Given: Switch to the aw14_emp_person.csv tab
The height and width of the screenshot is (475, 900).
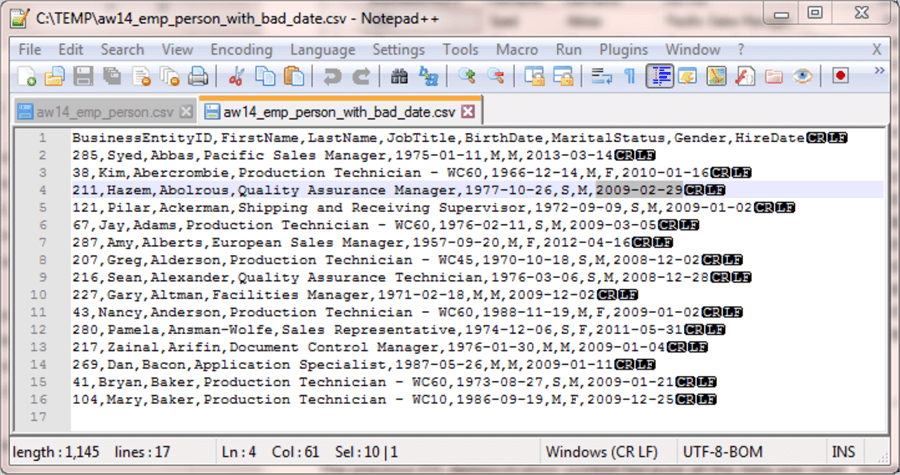Looking at the screenshot, I should (x=104, y=112).
